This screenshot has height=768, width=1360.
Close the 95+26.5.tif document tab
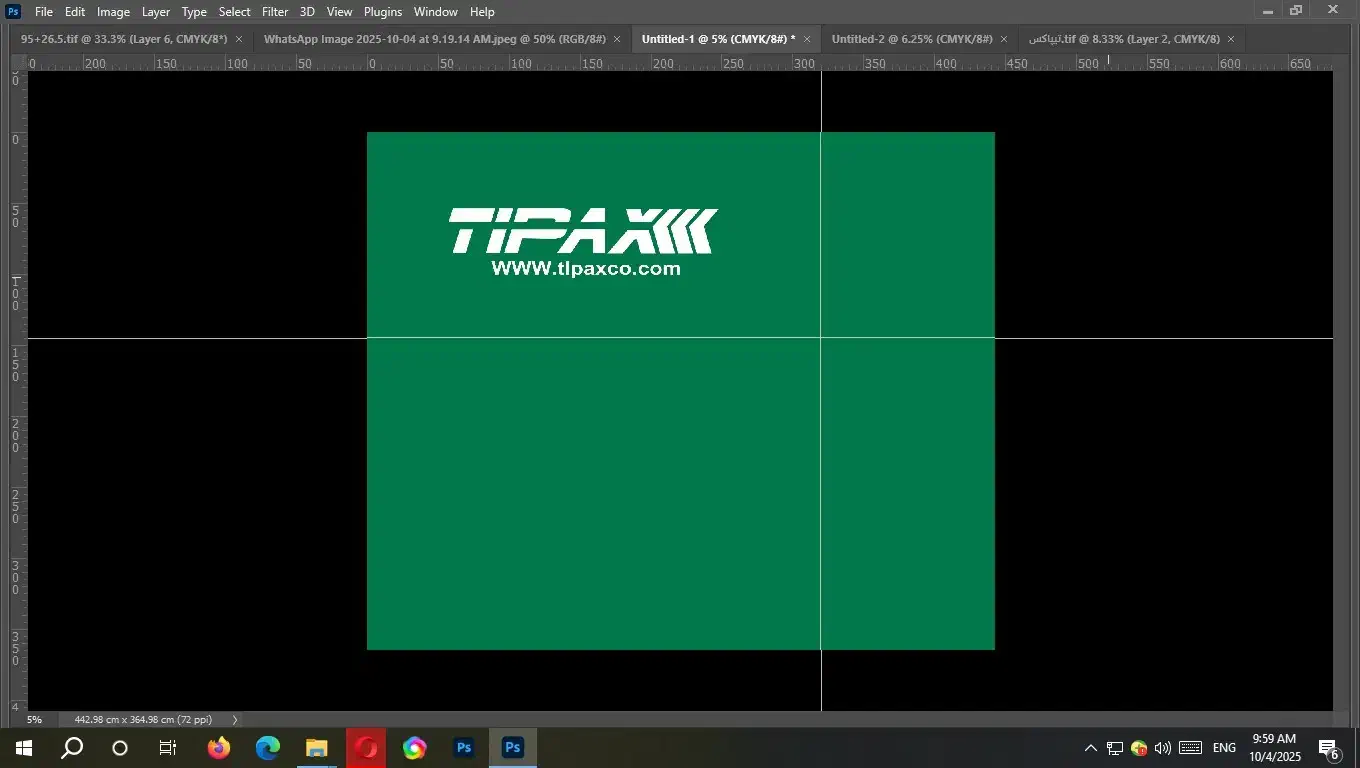tap(239, 39)
